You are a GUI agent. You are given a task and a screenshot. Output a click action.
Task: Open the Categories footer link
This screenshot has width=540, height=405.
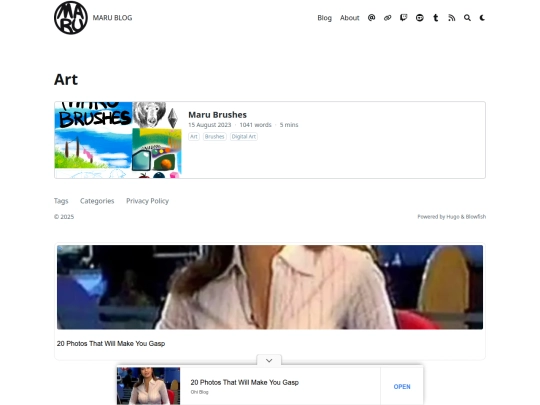point(97,201)
